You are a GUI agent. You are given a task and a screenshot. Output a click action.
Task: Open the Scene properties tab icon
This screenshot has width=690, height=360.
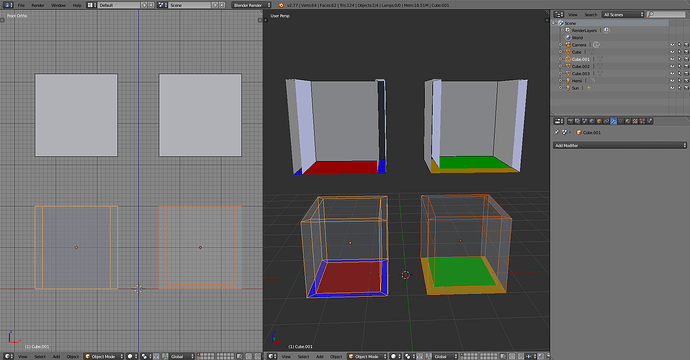[584, 121]
